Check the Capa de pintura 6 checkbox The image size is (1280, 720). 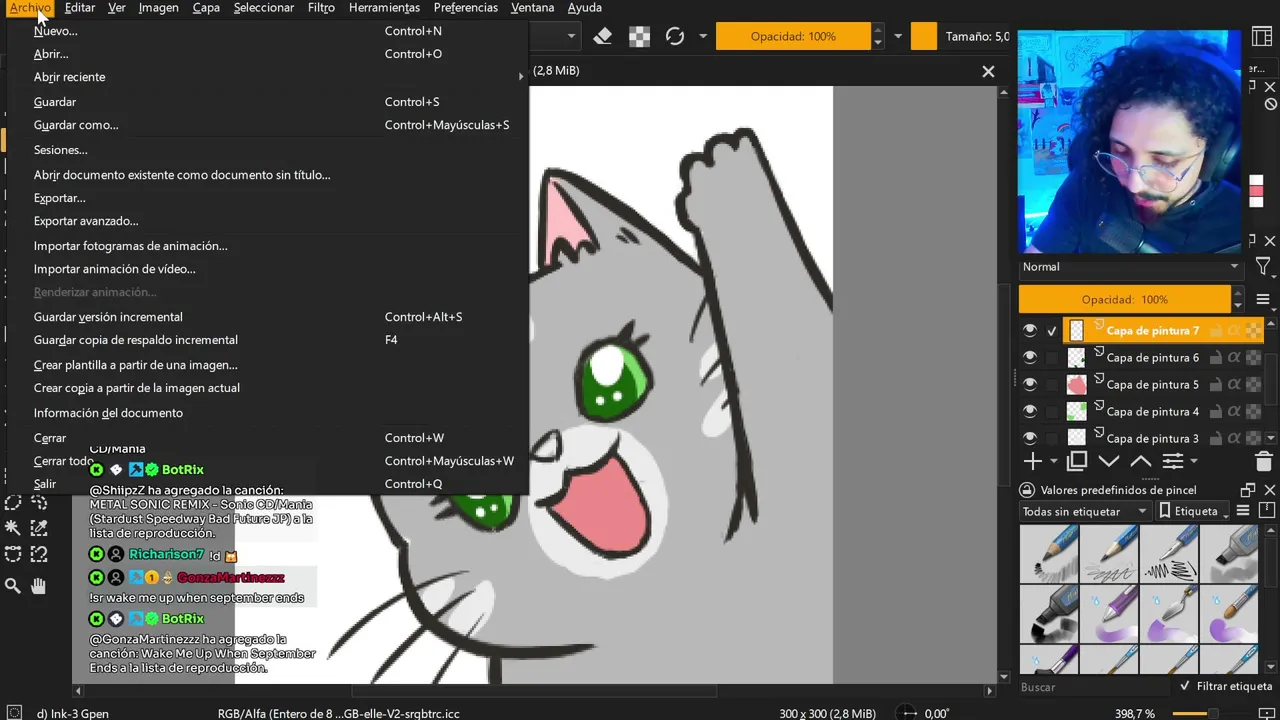tap(1052, 358)
